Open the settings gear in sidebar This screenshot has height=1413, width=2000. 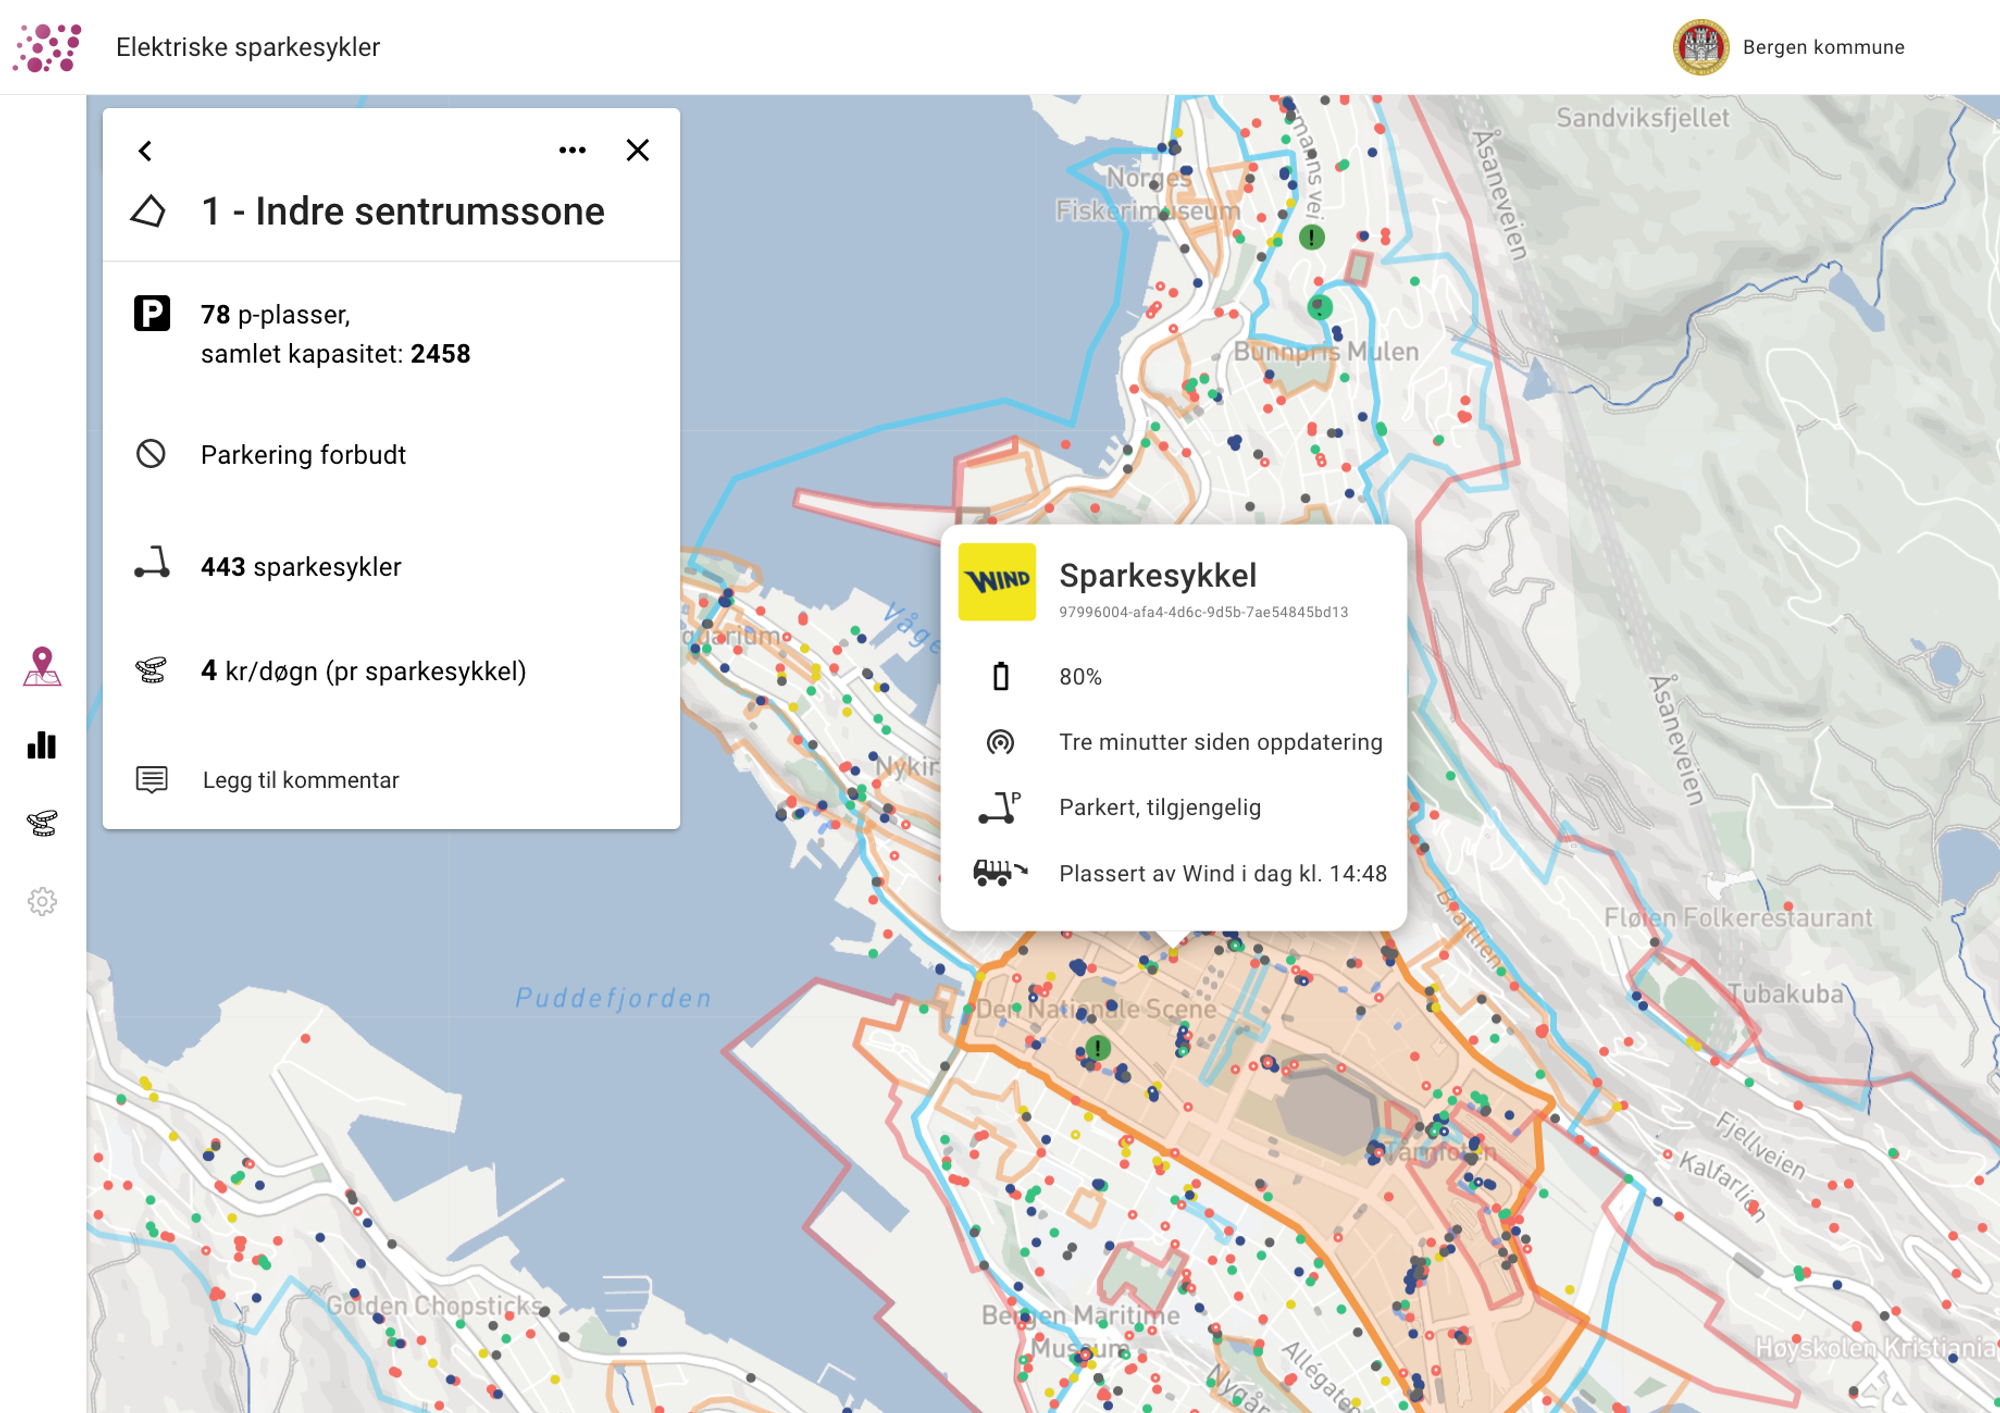click(x=42, y=902)
